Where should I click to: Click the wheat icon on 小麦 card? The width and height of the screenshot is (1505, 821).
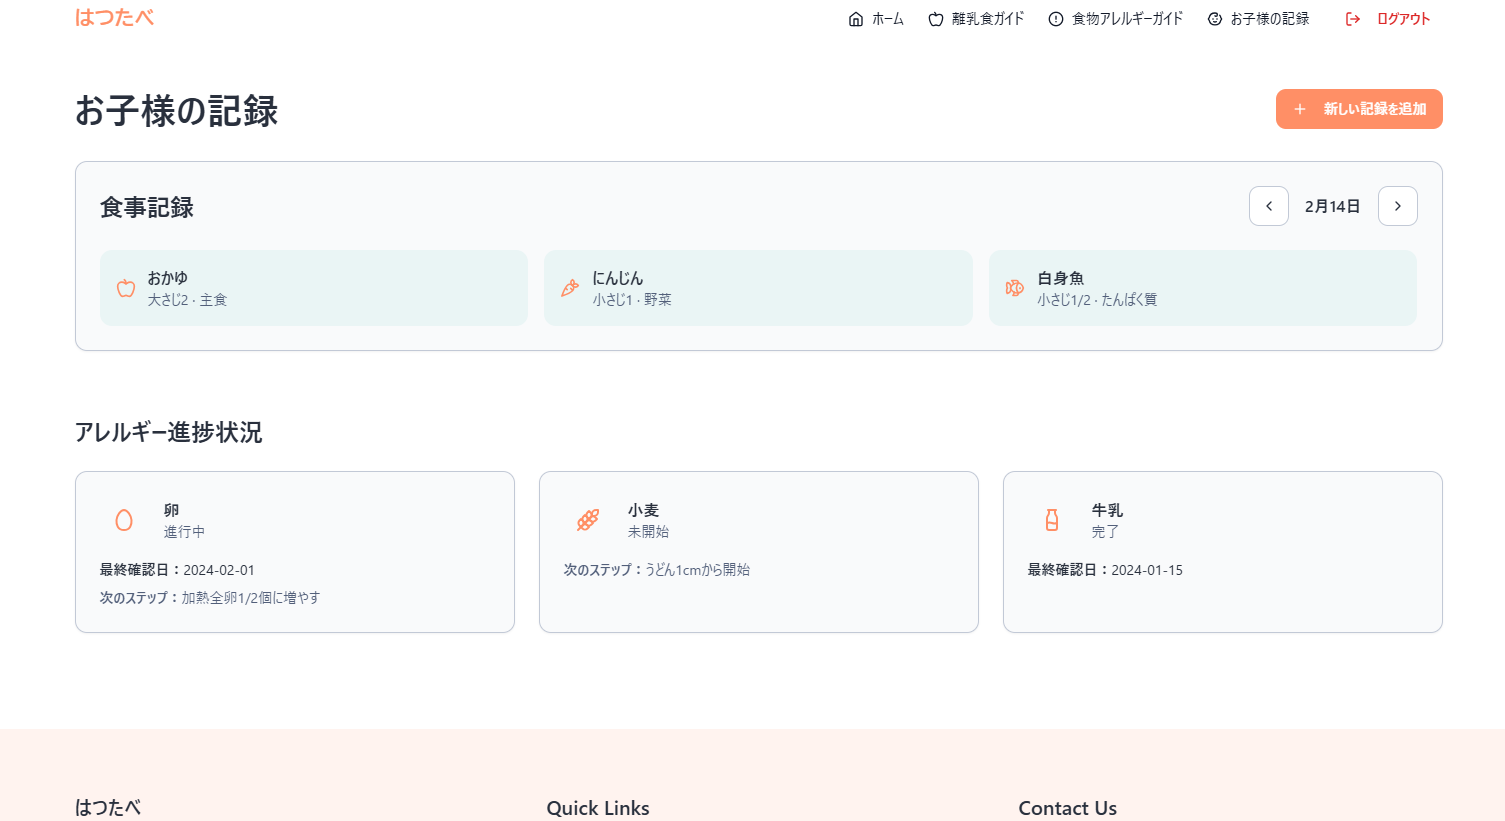click(588, 520)
